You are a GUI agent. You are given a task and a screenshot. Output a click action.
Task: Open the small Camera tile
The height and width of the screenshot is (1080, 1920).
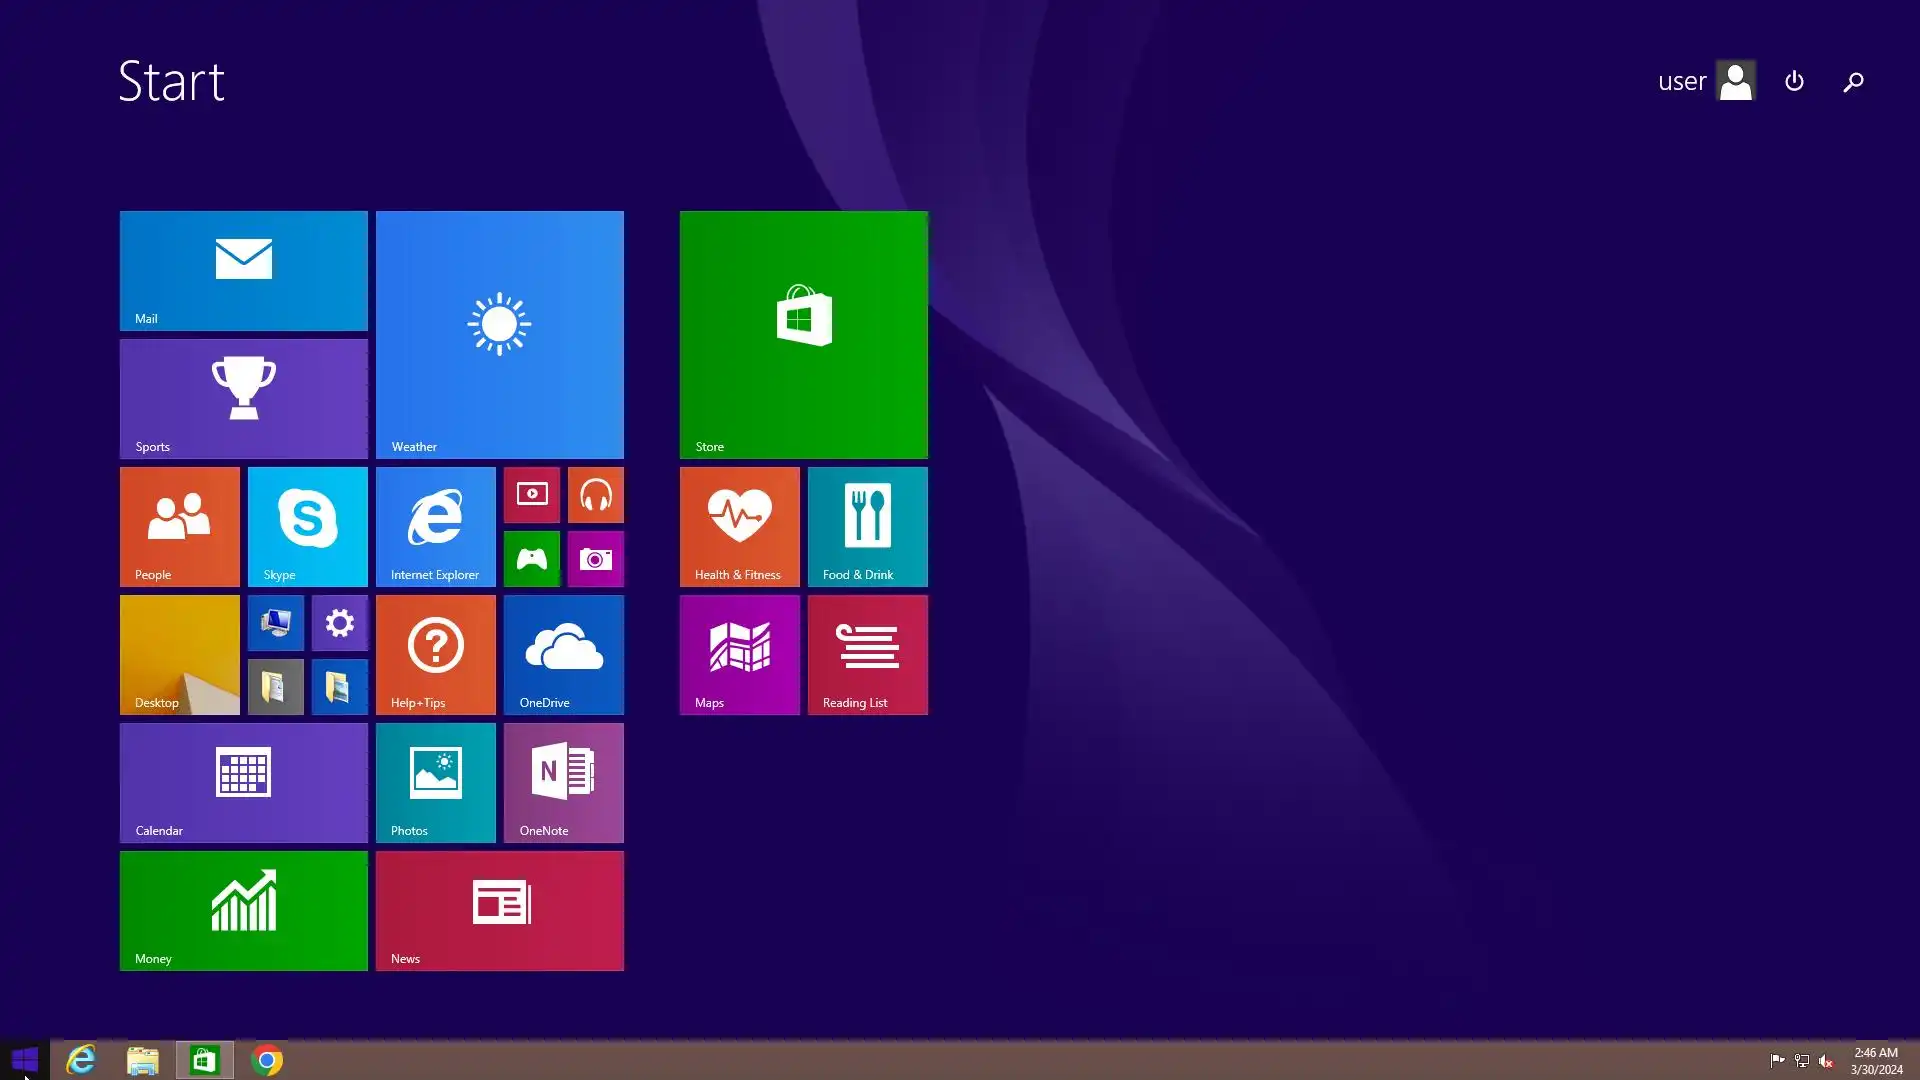click(595, 559)
